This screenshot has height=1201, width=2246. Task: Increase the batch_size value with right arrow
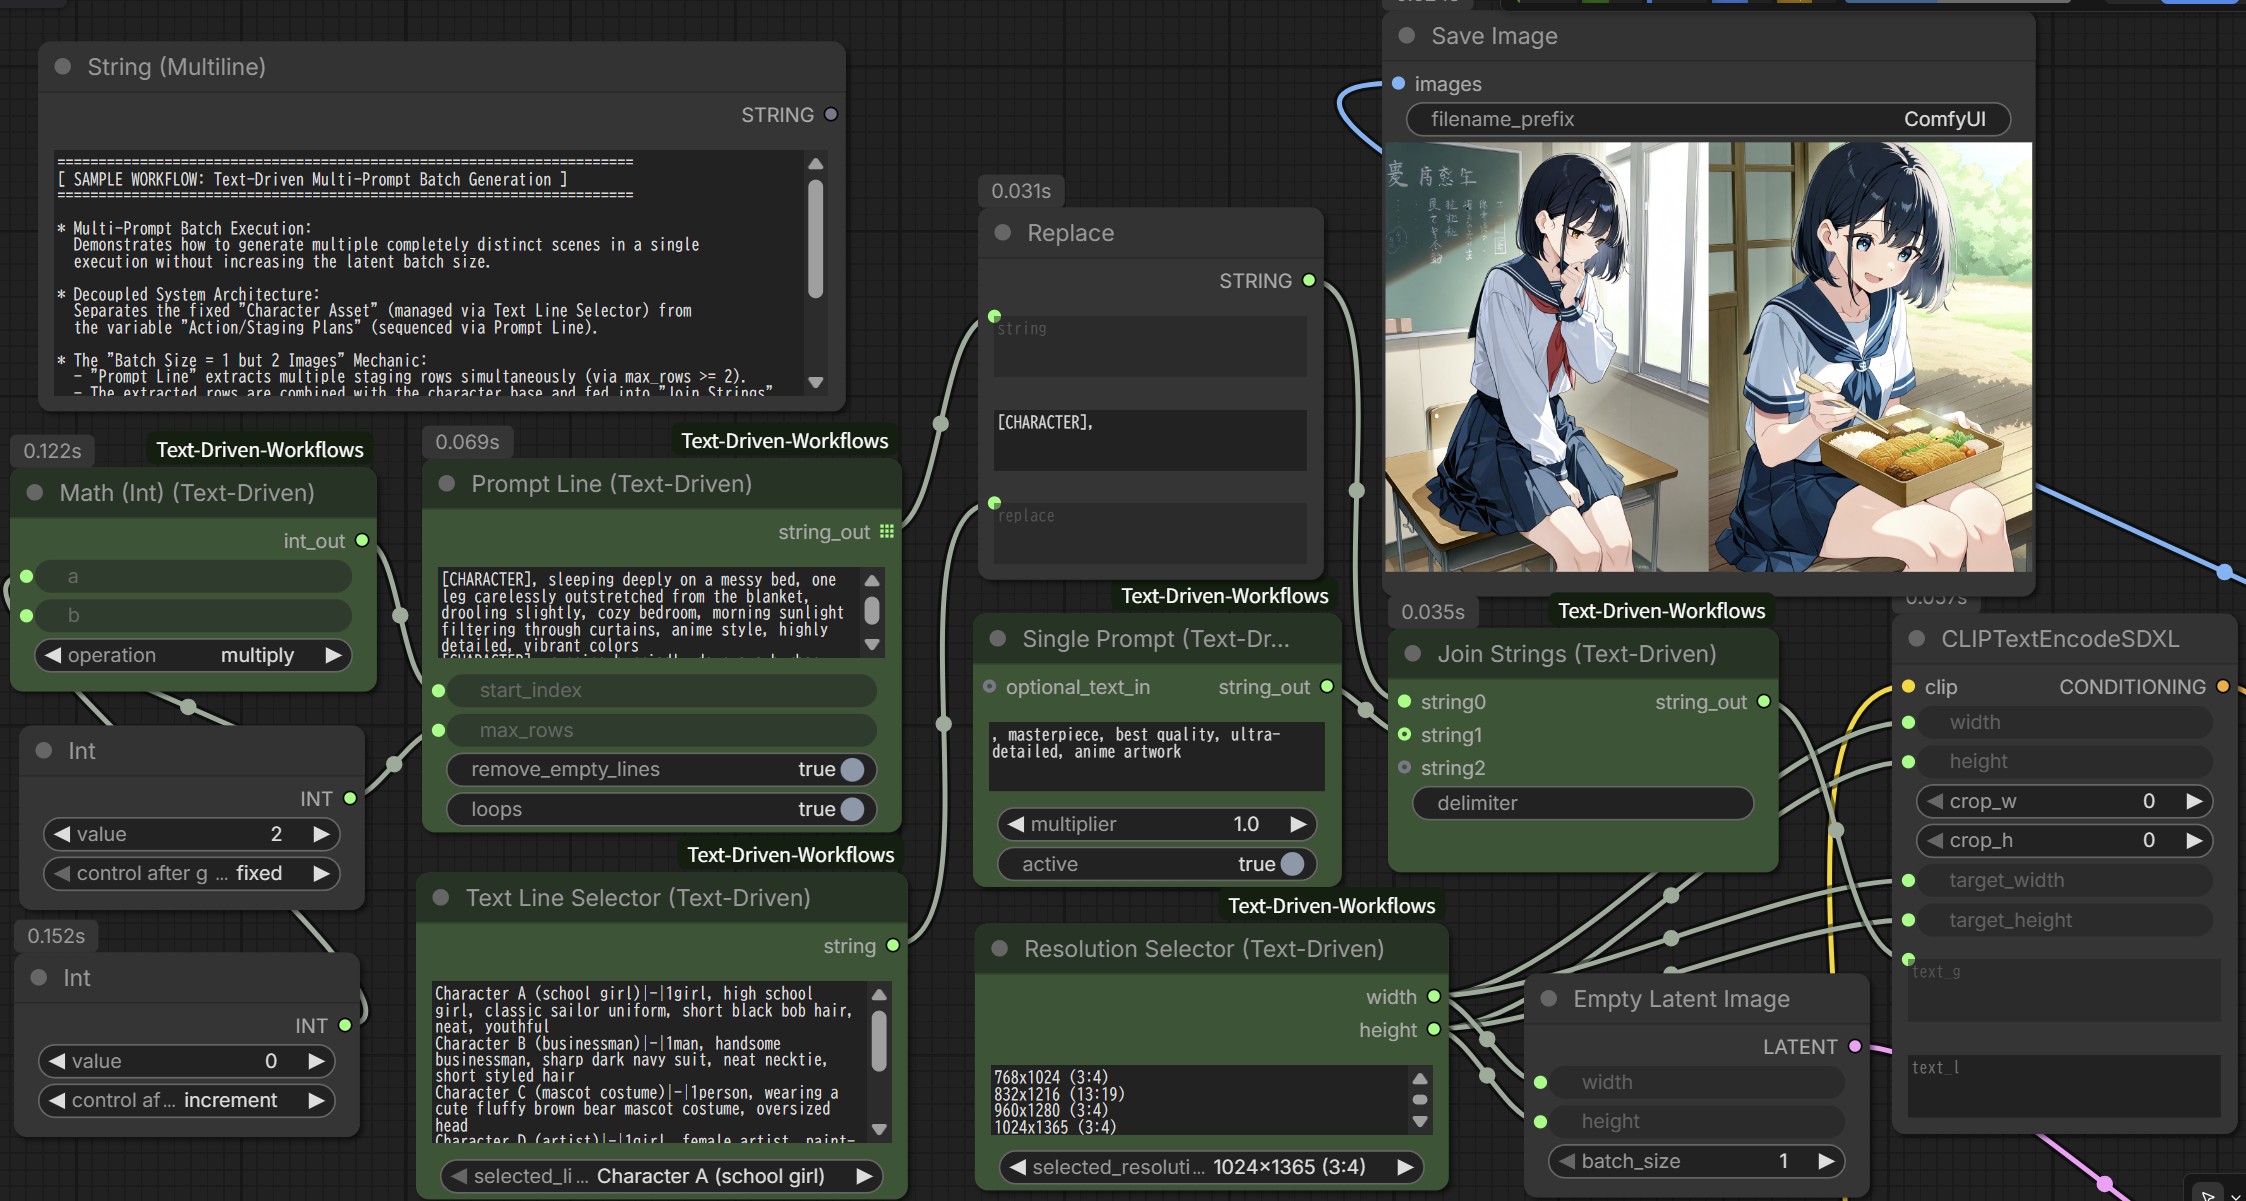tap(1826, 1161)
